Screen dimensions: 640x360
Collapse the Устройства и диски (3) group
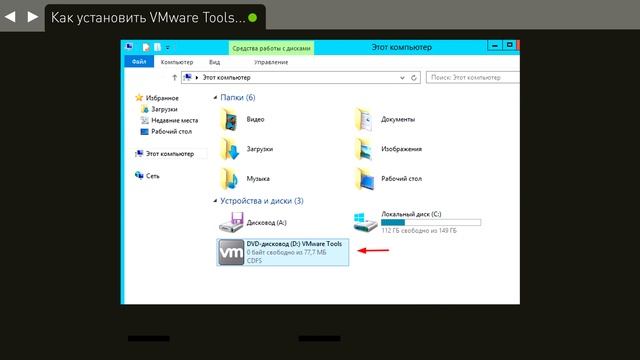tap(215, 201)
